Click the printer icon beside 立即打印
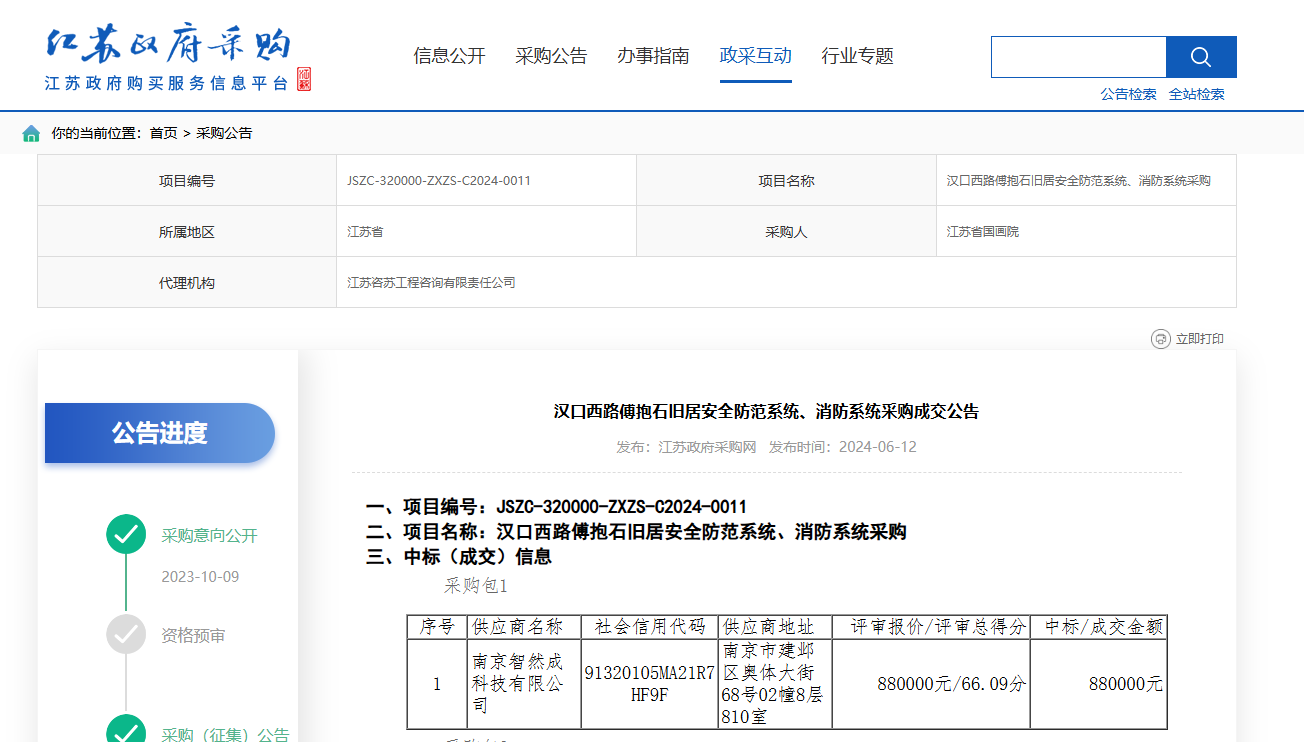 1160,339
